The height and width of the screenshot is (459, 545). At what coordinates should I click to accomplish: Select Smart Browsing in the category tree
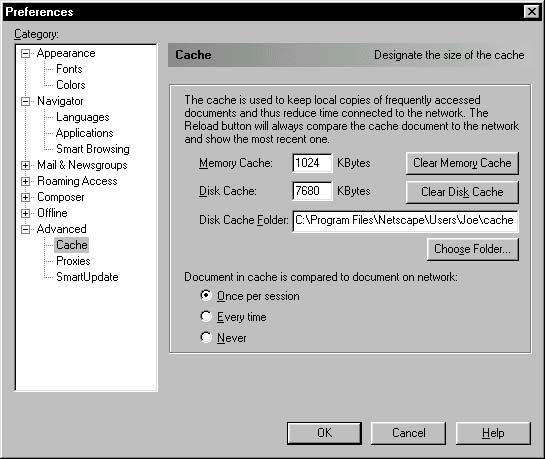(x=93, y=149)
